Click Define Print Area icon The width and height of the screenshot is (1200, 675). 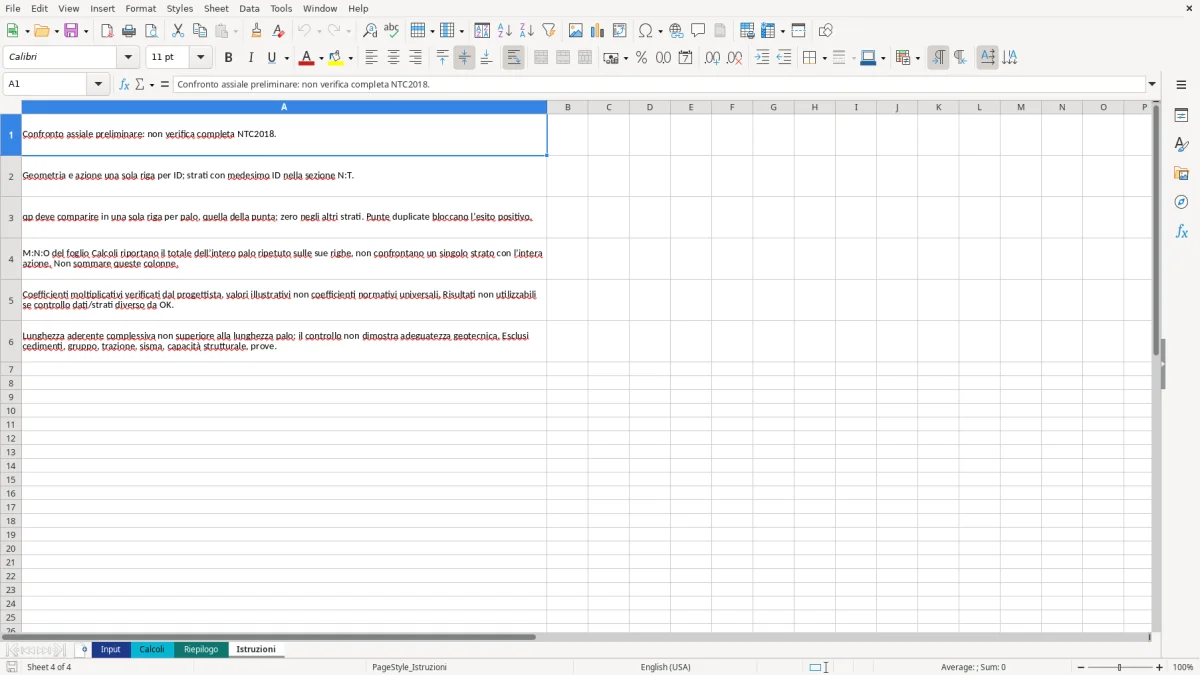pos(747,31)
